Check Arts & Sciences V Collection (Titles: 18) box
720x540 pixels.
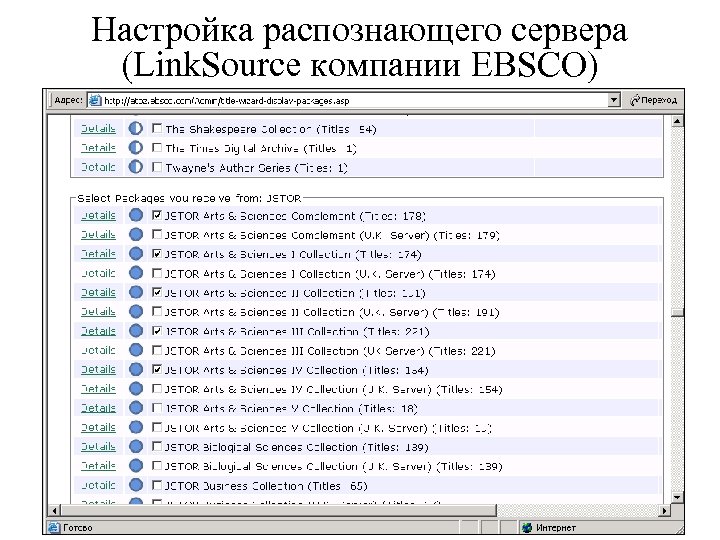click(157, 408)
